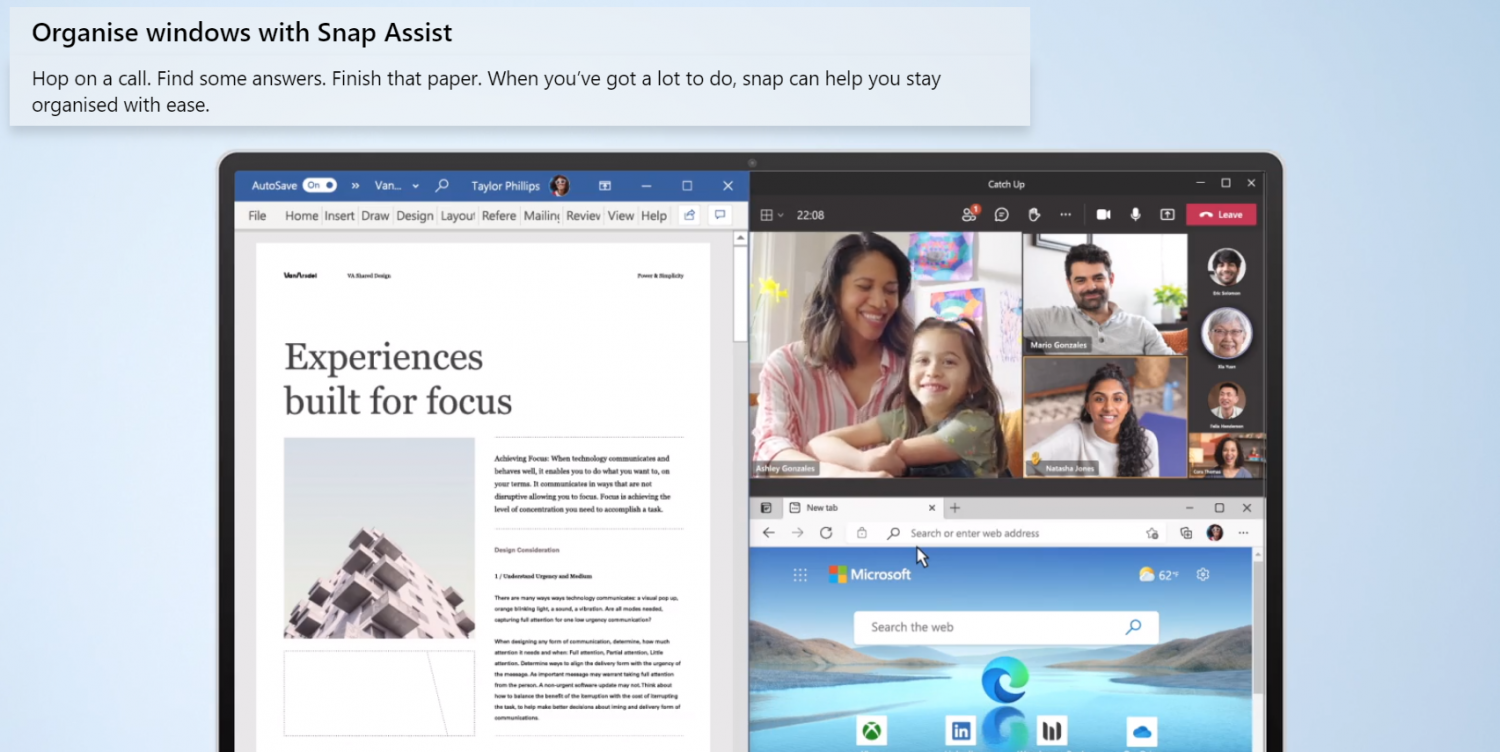Open the Teams view layout dropdown
The image size is (1500, 752).
point(772,215)
